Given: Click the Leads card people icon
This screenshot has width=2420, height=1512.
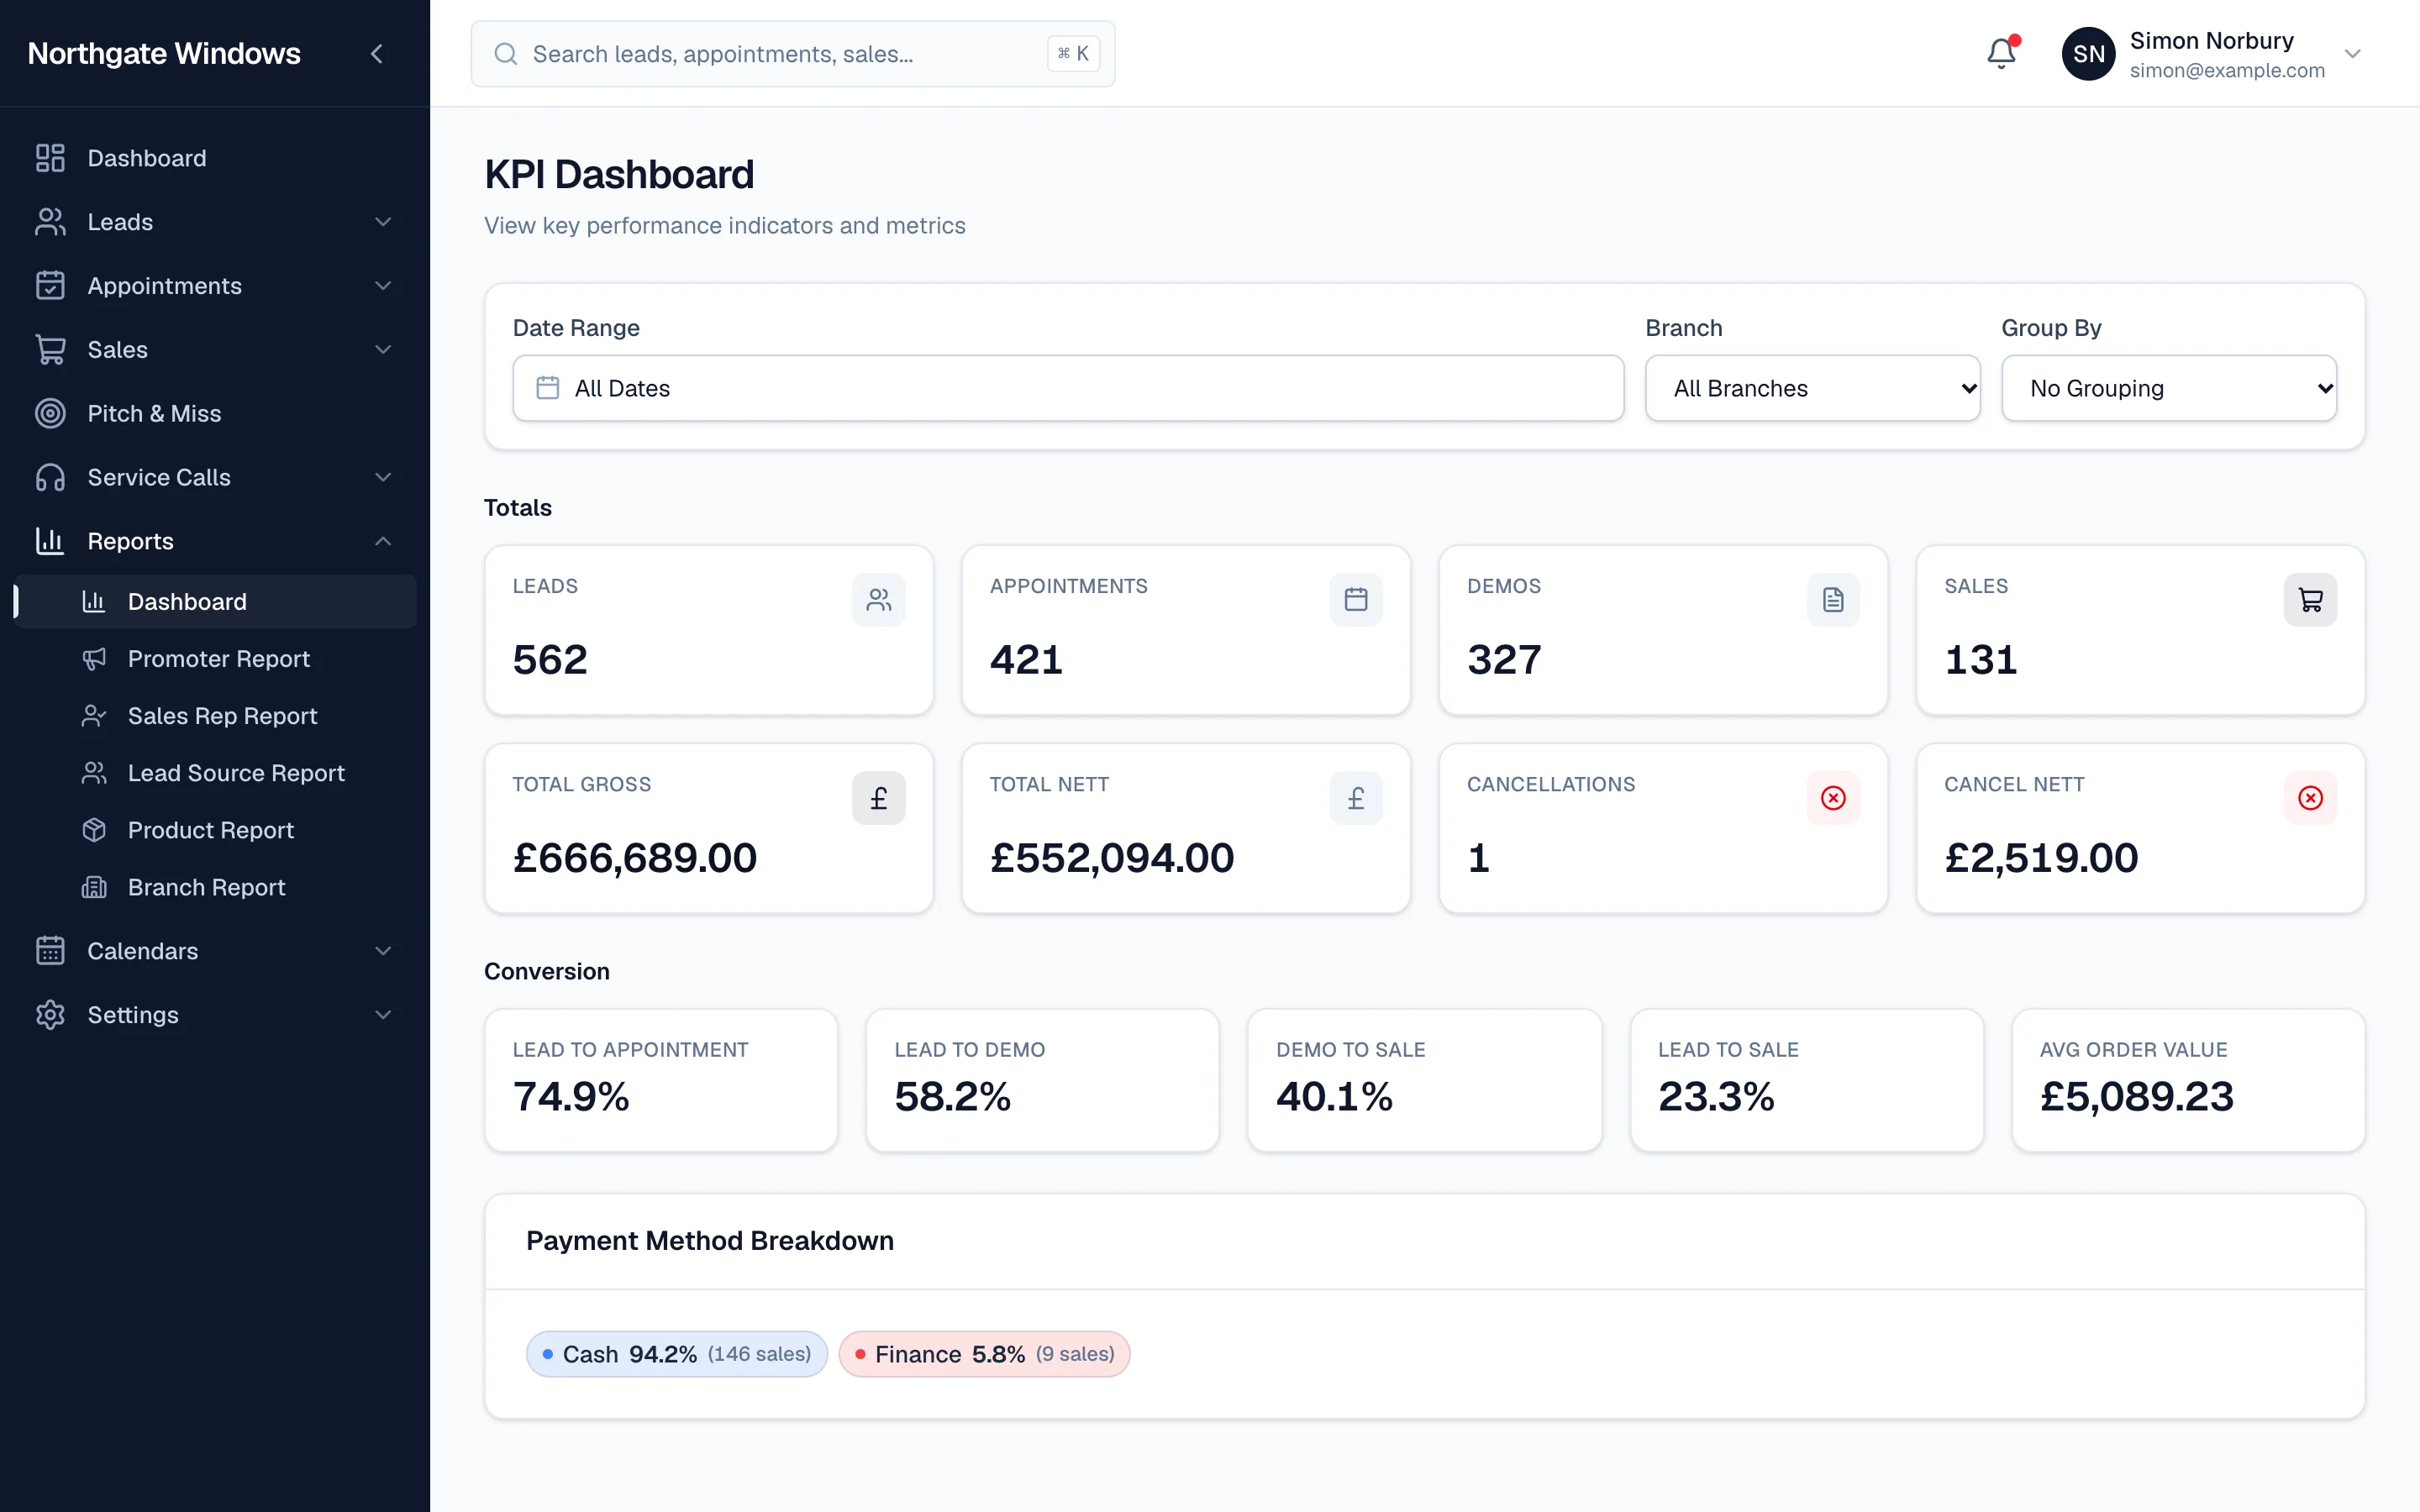Looking at the screenshot, I should (879, 600).
